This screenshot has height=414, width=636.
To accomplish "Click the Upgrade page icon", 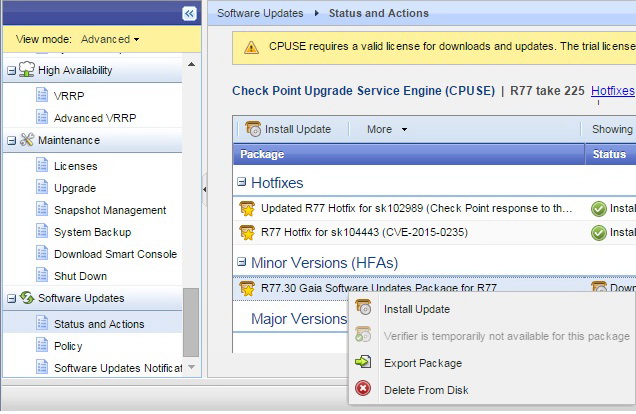I will point(42,187).
